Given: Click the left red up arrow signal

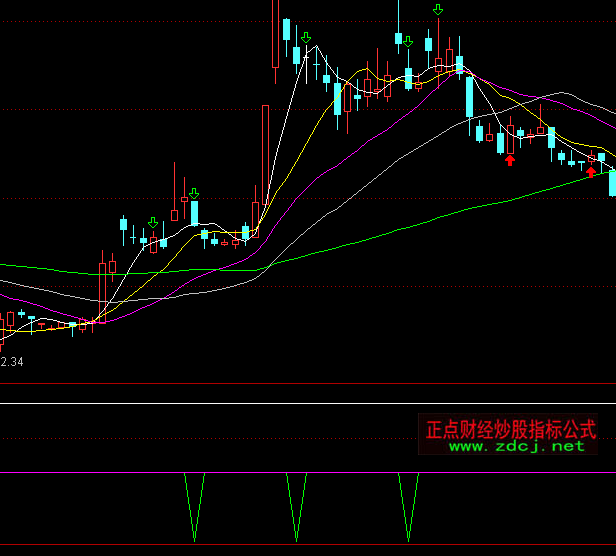Looking at the screenshot, I should 510,159.
